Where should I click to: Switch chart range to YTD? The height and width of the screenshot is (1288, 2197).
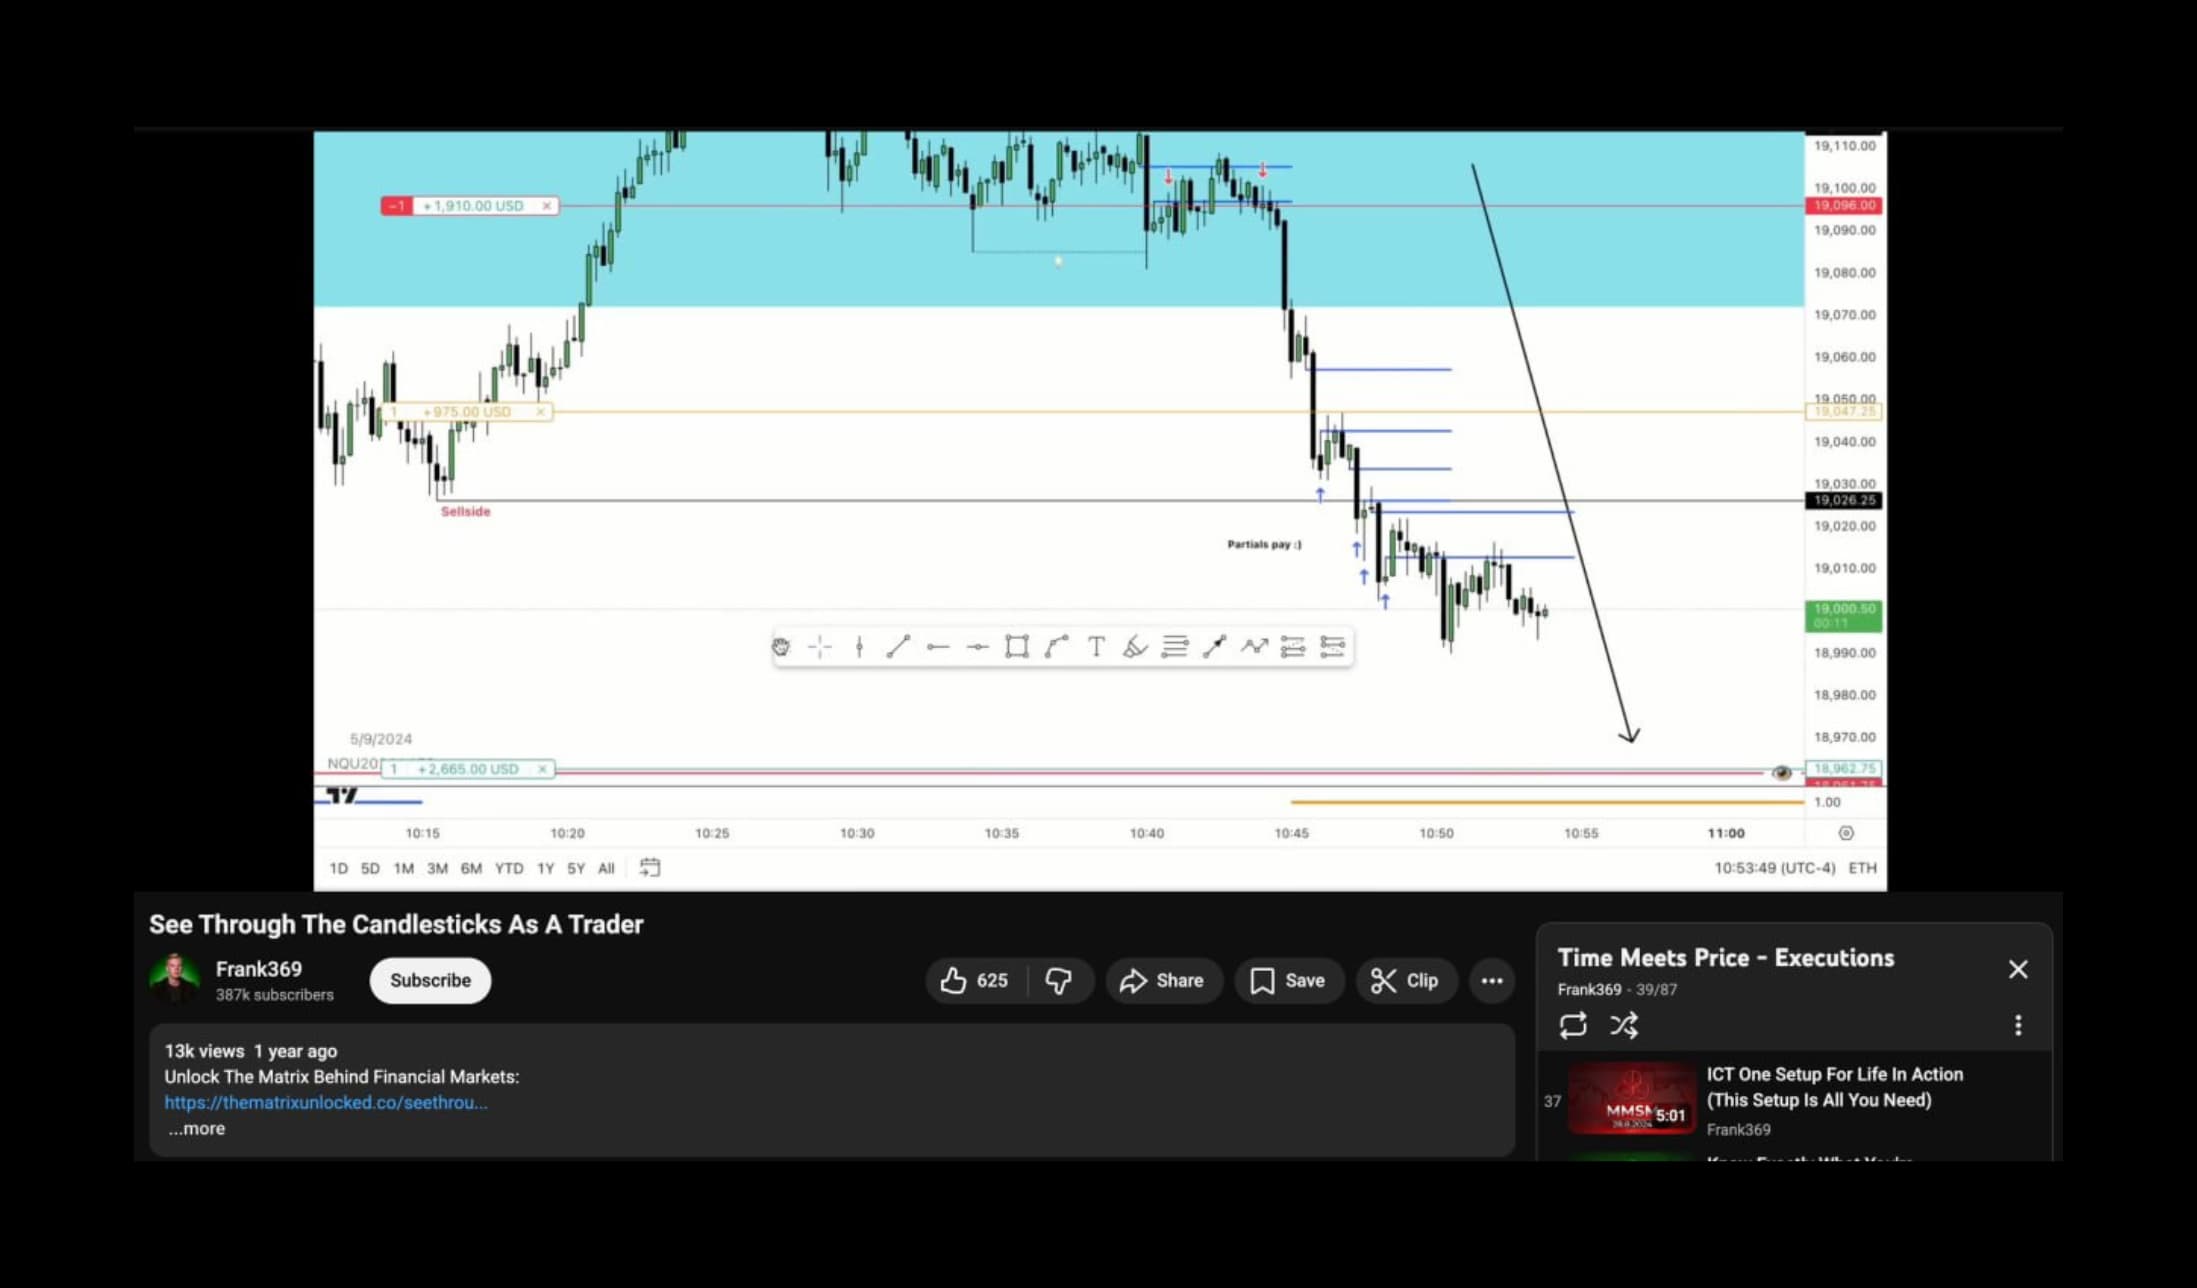click(x=509, y=868)
